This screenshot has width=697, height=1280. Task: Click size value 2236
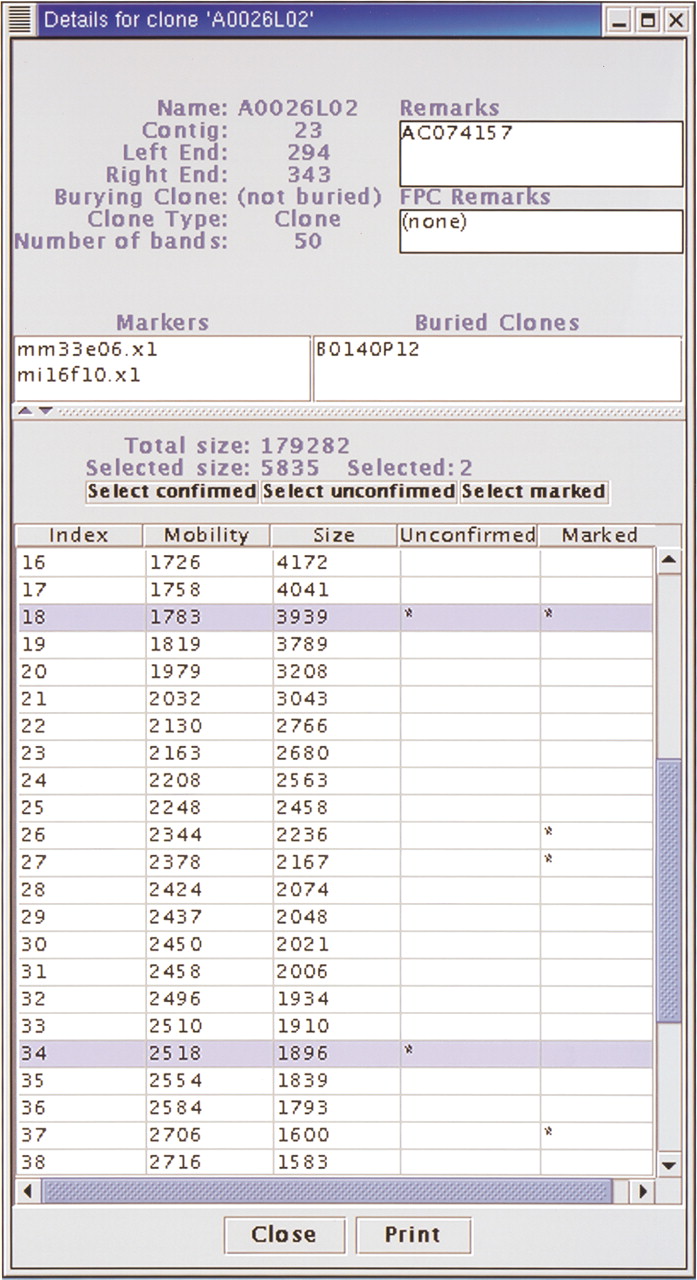click(302, 835)
